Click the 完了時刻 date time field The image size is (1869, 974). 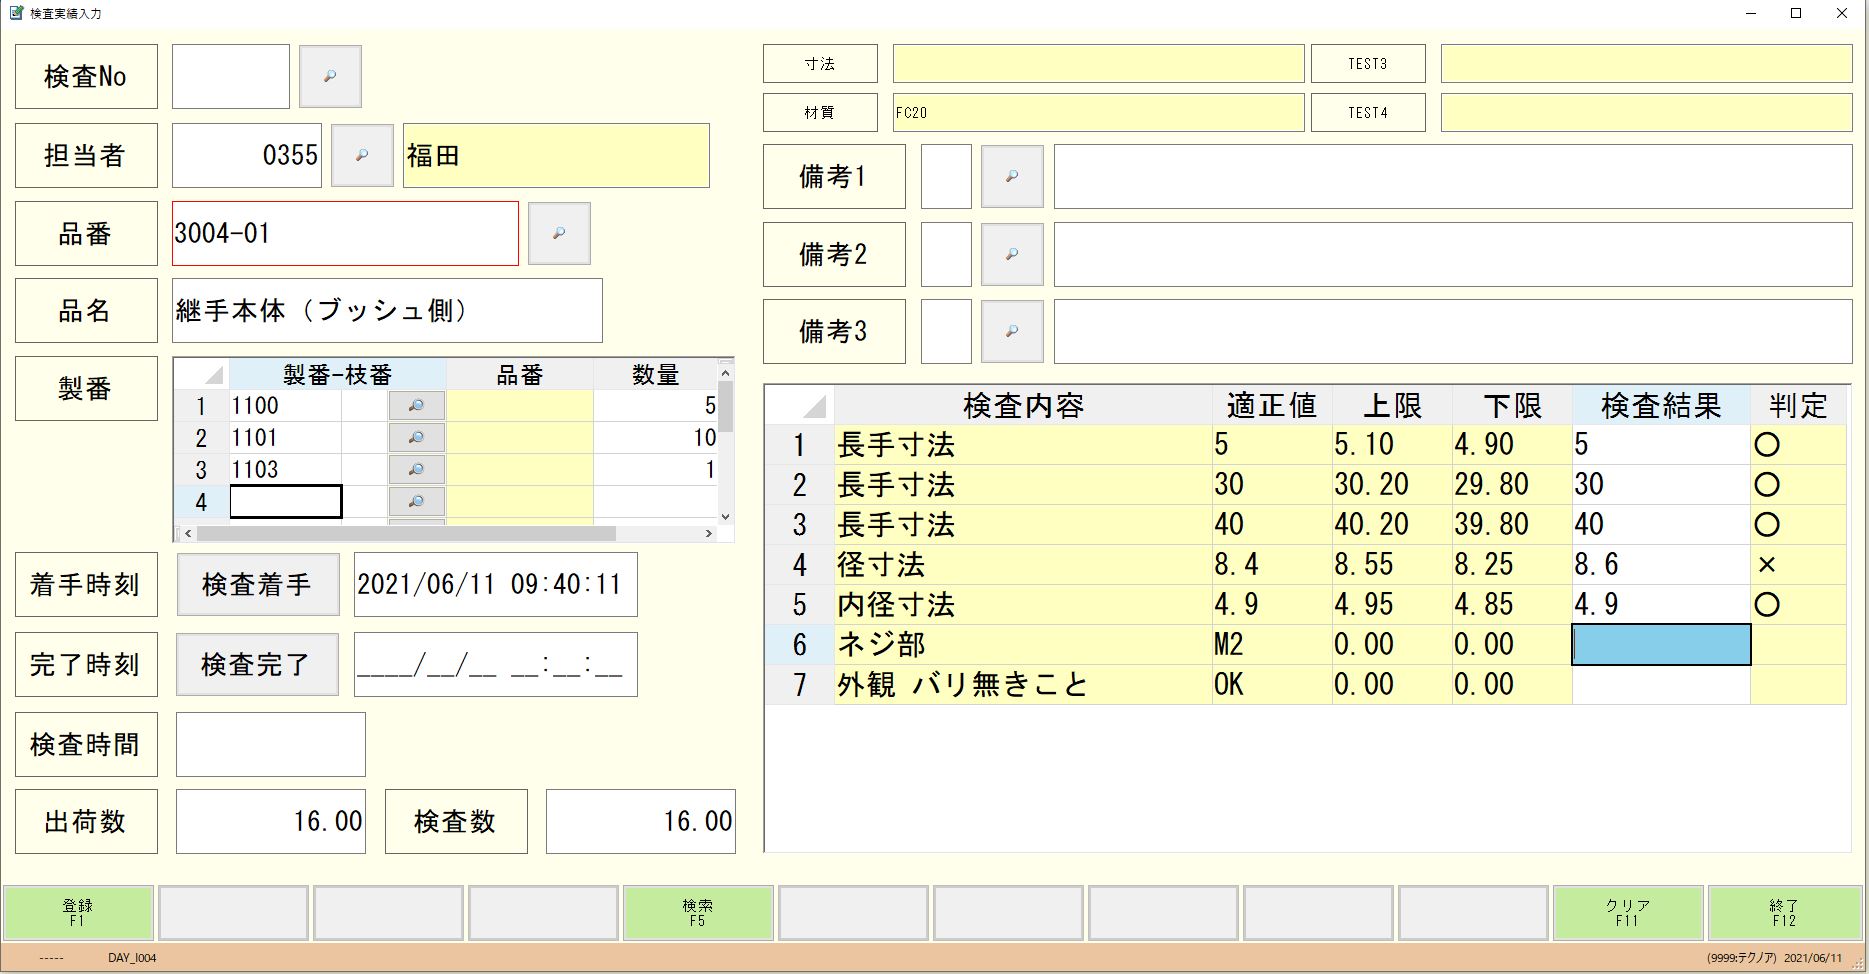pos(495,665)
